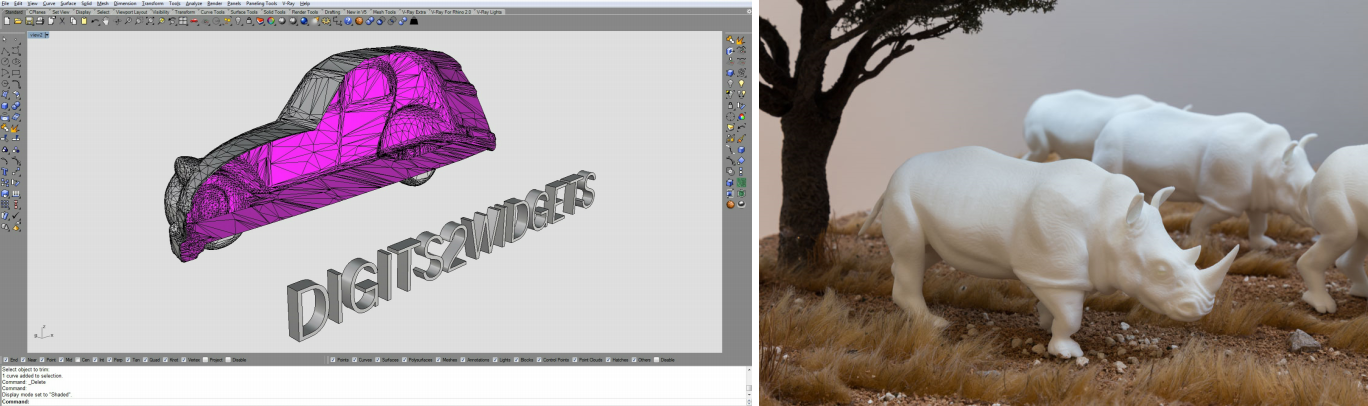This screenshot has width=1368, height=406.
Task: Open the Curve menu
Action: pyautogui.click(x=49, y=4)
